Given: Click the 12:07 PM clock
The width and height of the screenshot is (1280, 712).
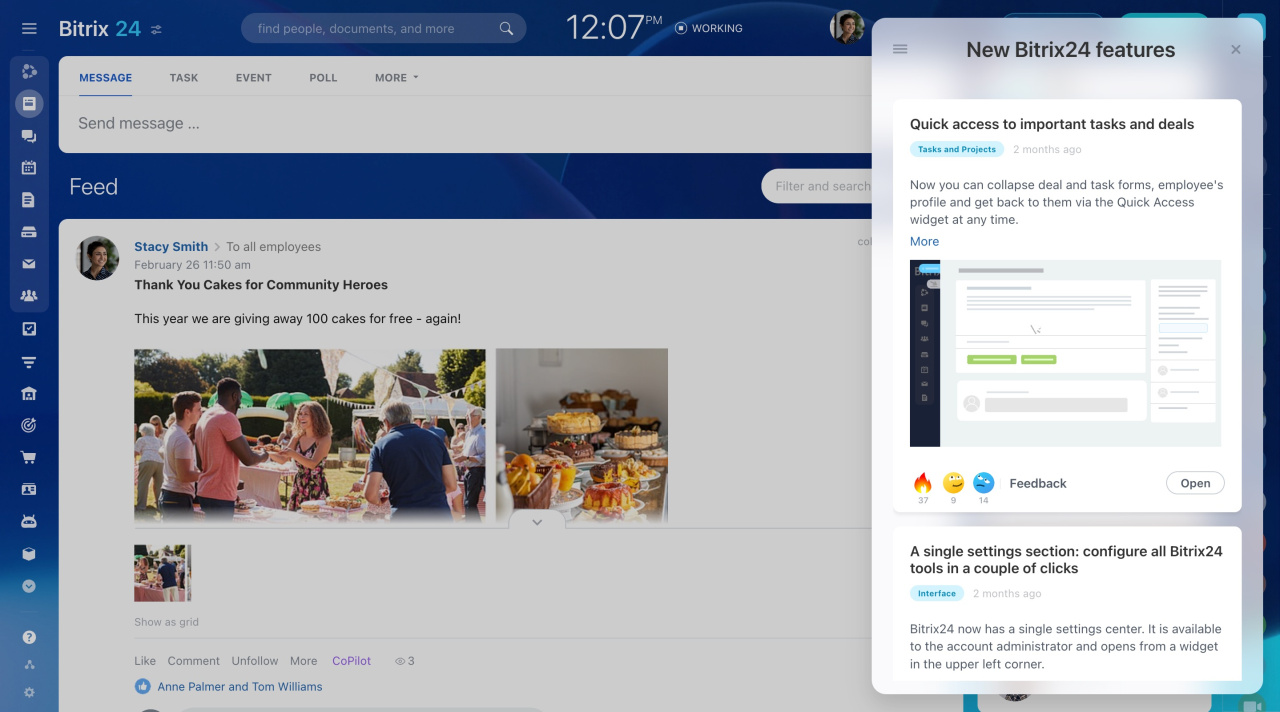Looking at the screenshot, I should click(614, 27).
